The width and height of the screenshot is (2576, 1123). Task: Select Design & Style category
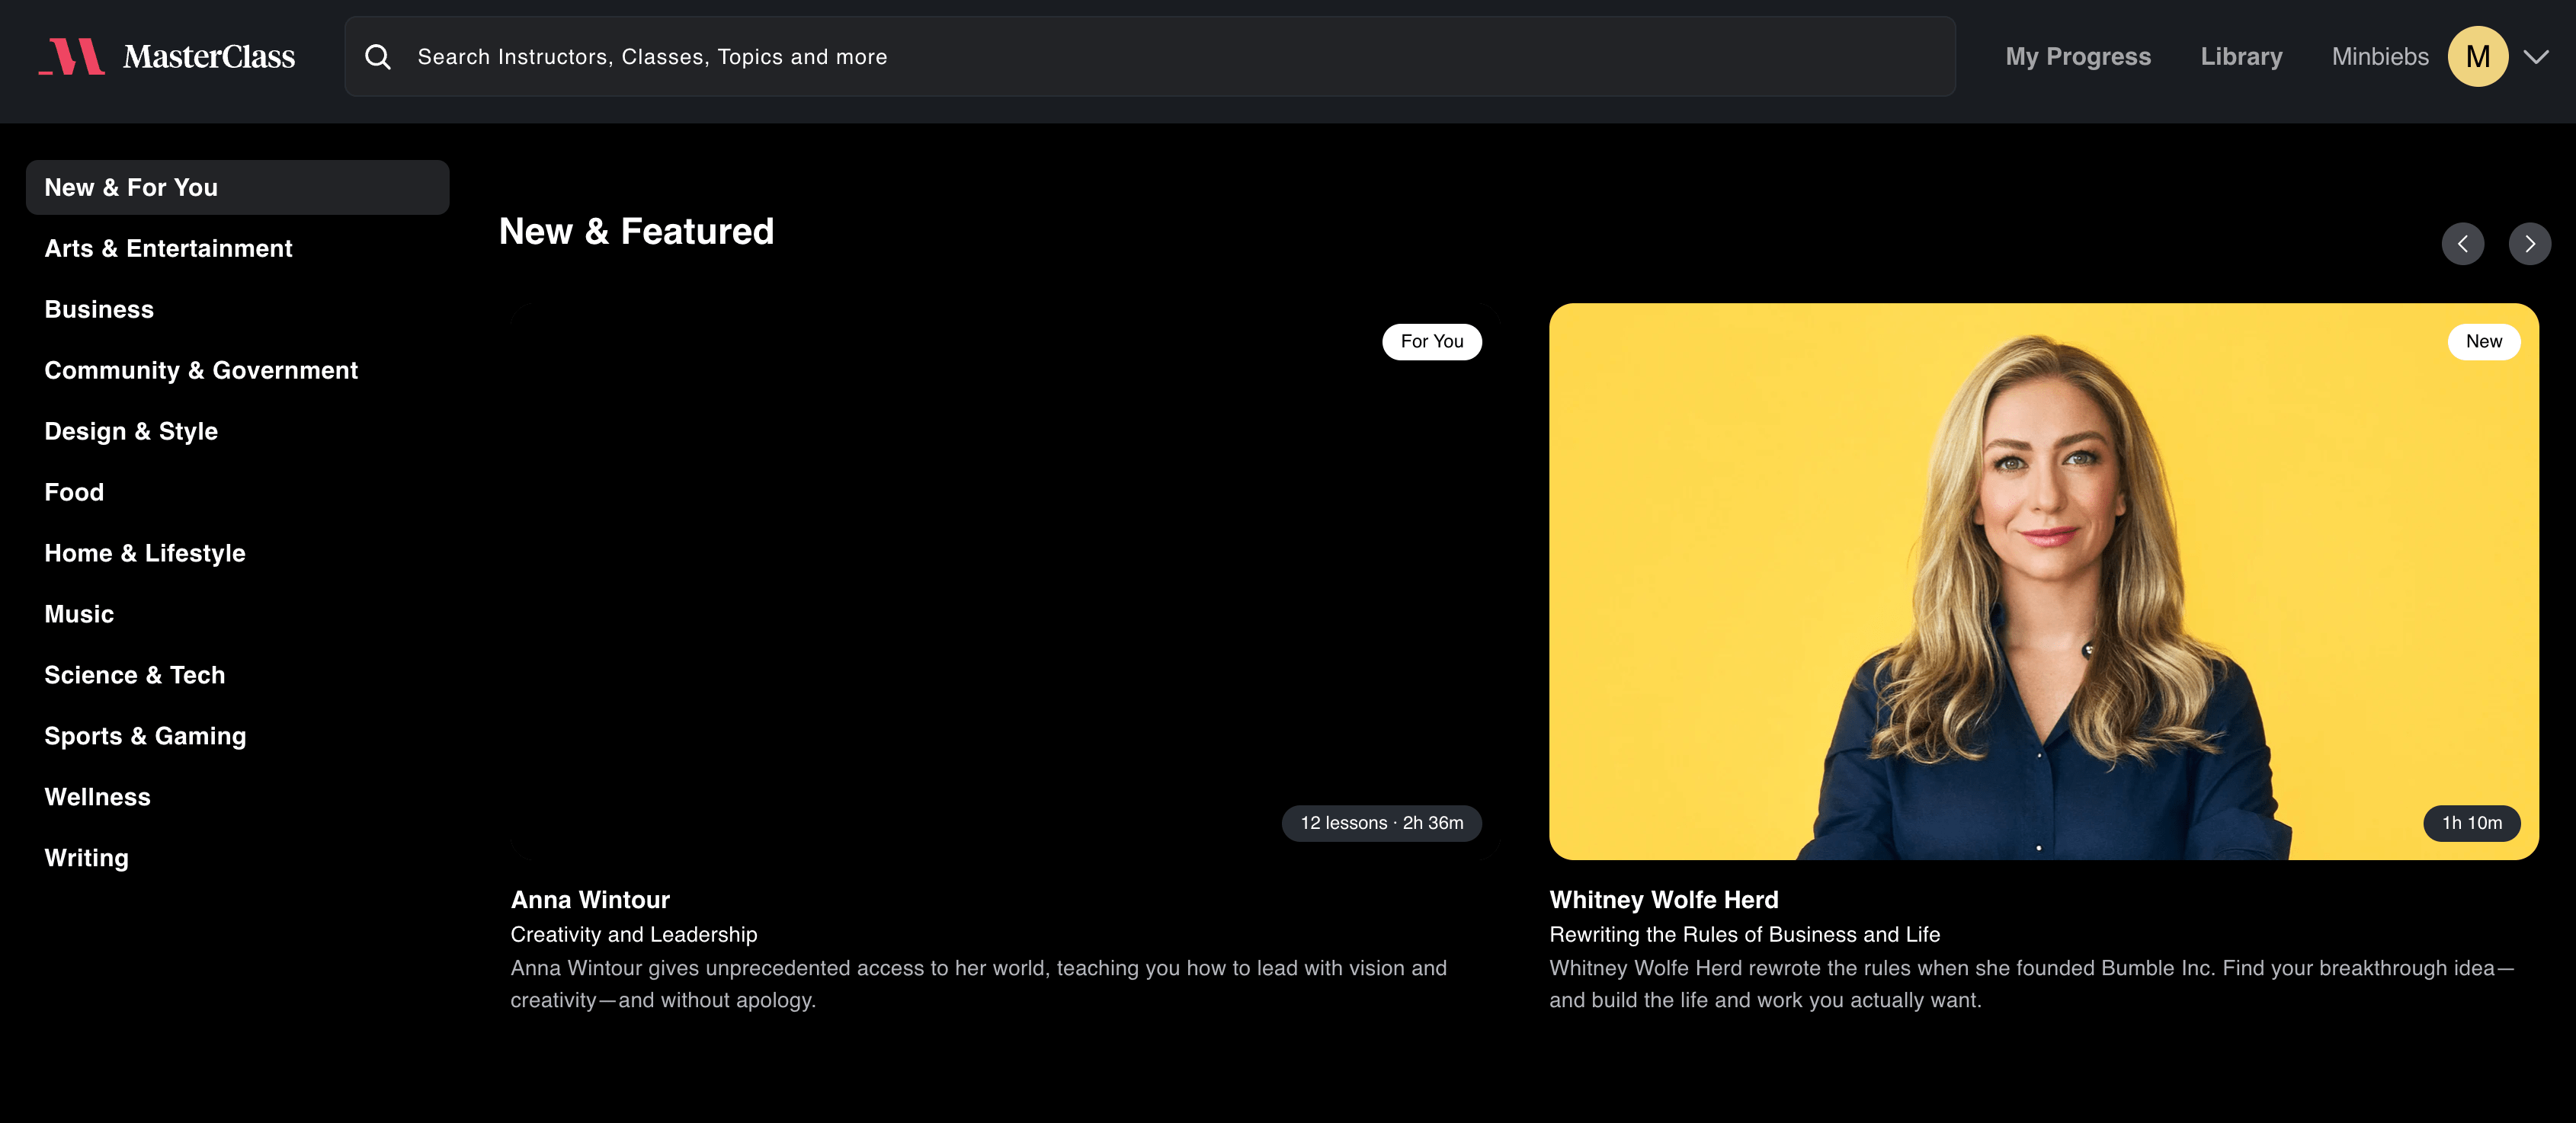click(x=131, y=431)
